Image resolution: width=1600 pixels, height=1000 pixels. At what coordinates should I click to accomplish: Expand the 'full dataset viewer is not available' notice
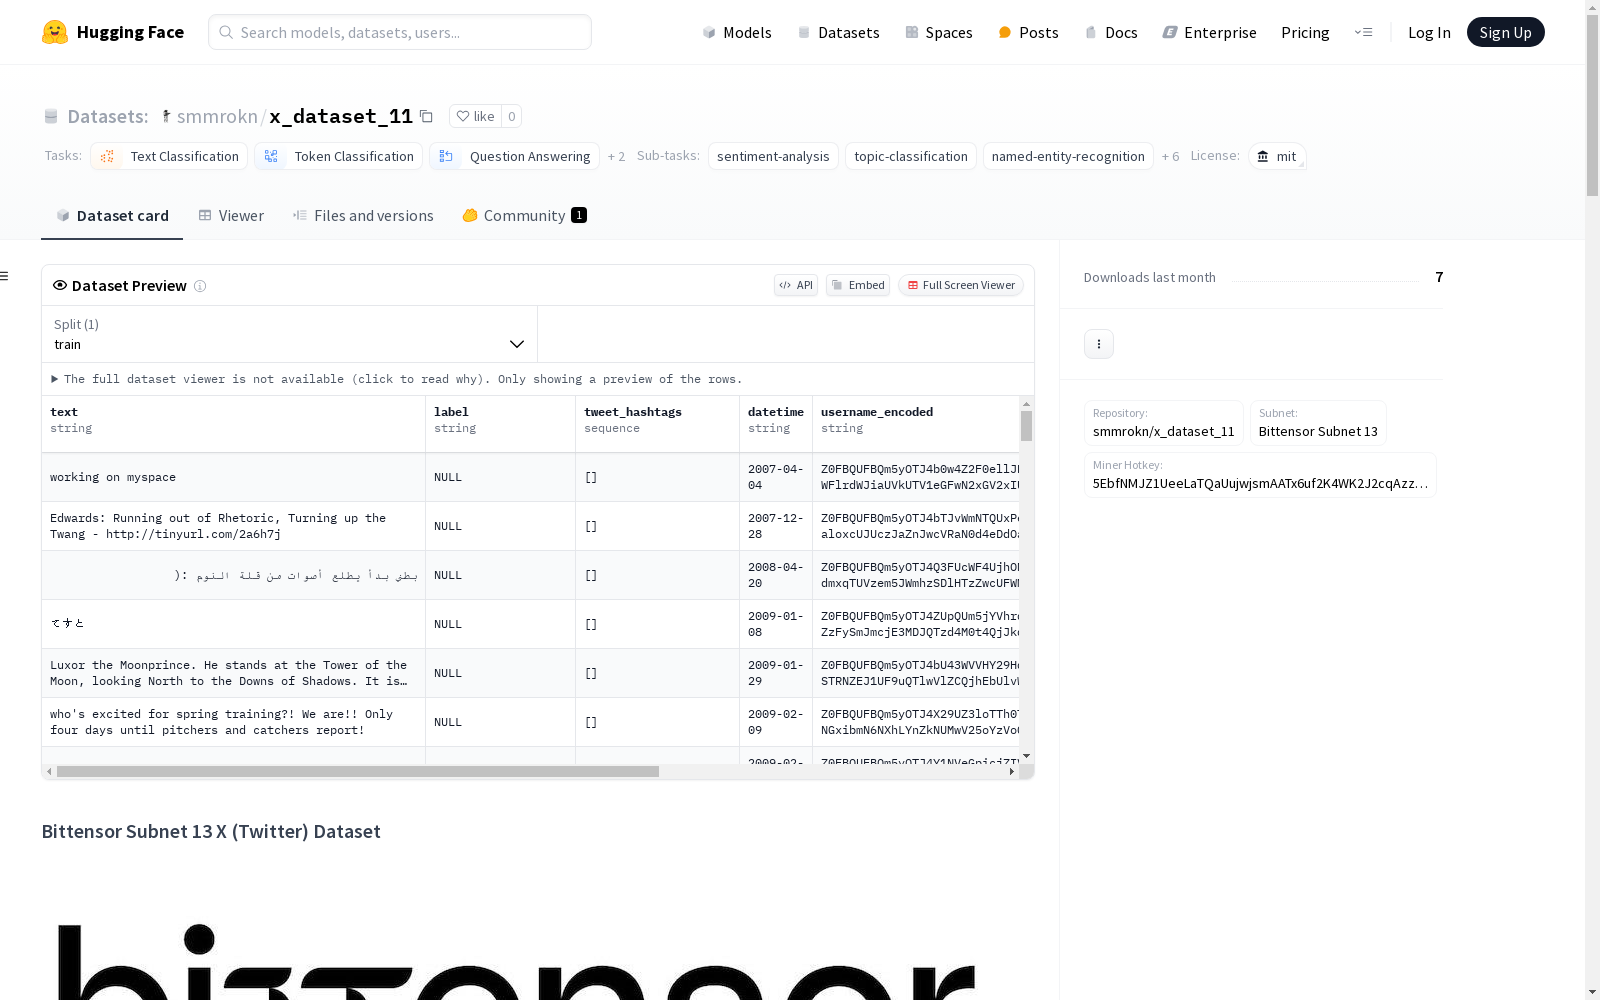pyautogui.click(x=397, y=379)
